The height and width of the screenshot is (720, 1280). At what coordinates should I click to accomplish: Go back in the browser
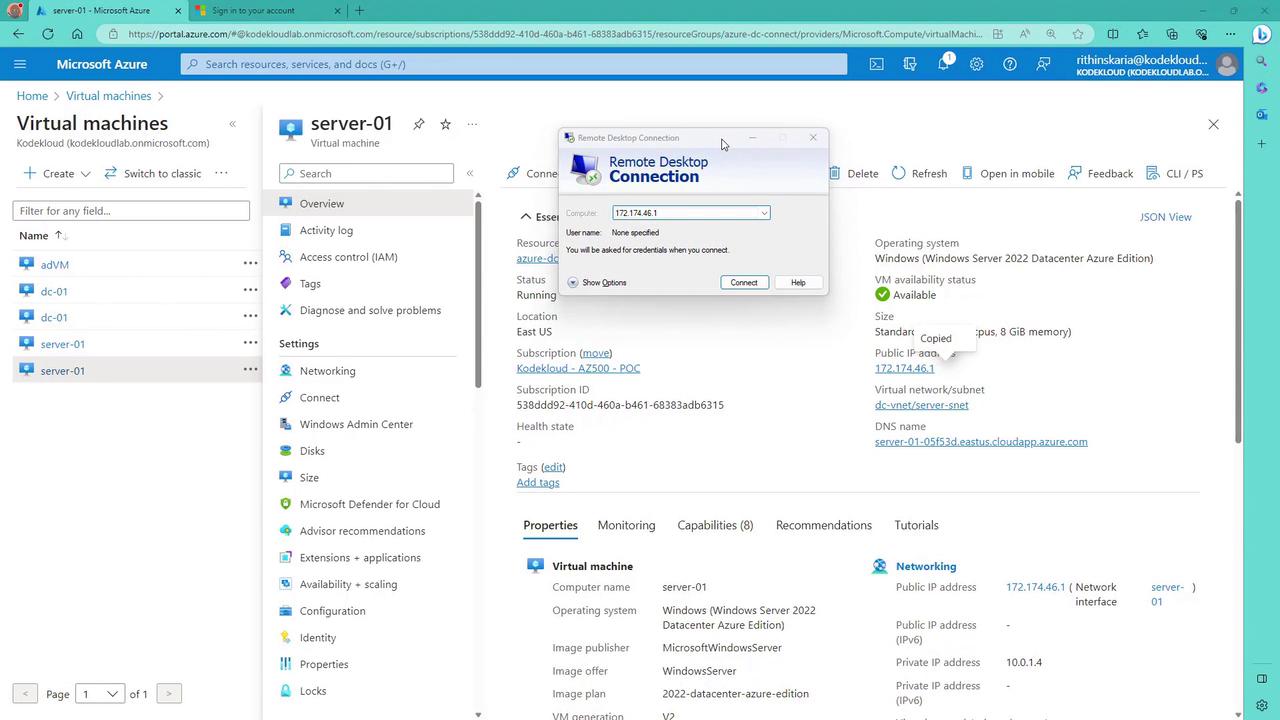19,34
